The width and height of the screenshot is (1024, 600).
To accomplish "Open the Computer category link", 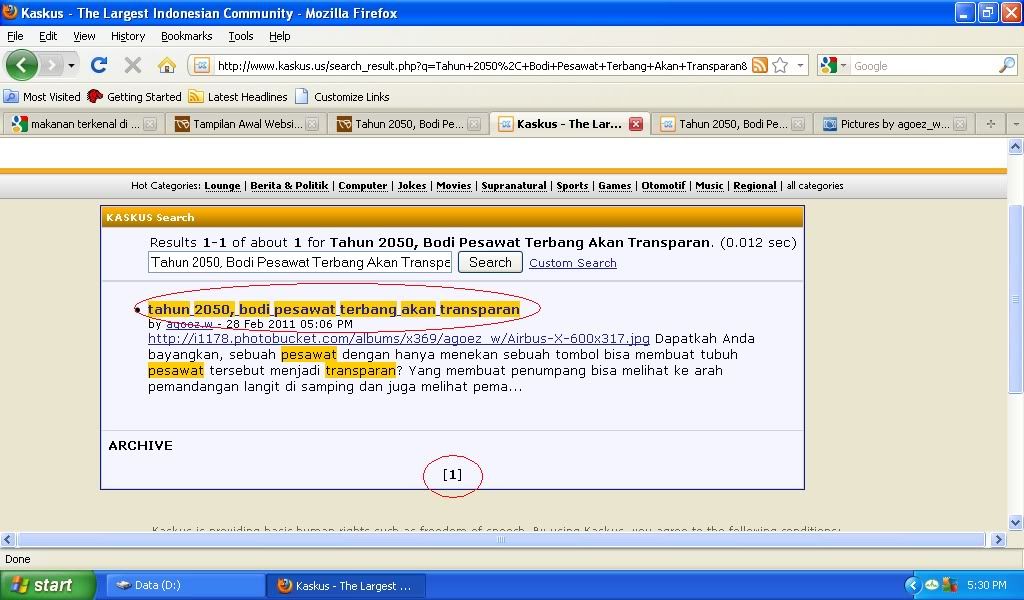I will click(x=362, y=186).
